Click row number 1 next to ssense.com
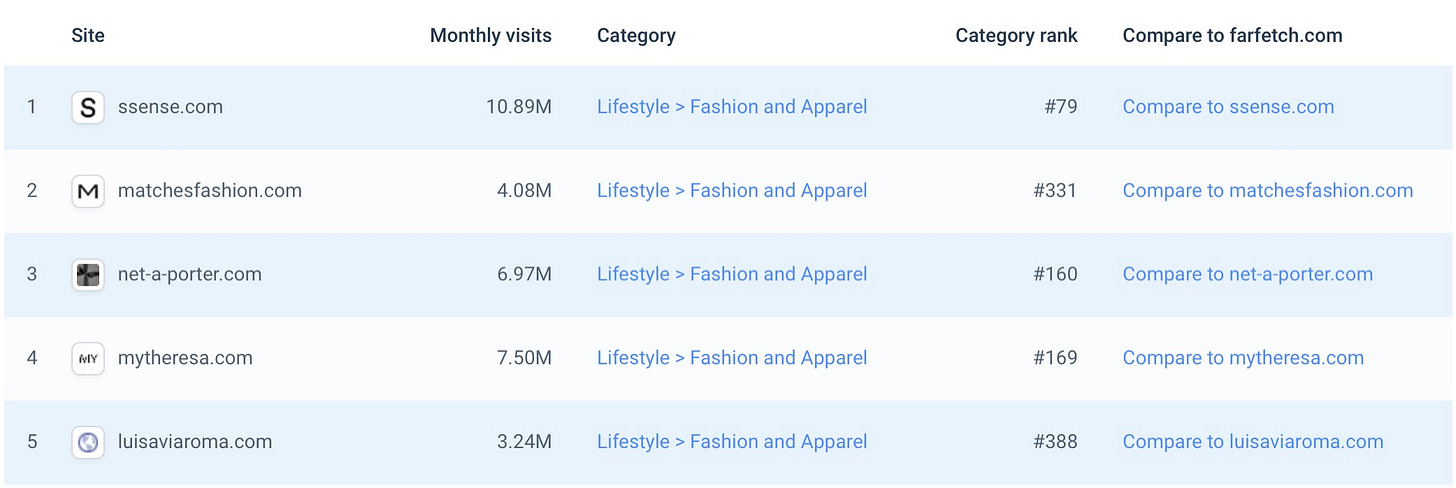The width and height of the screenshot is (1456, 488). point(32,107)
